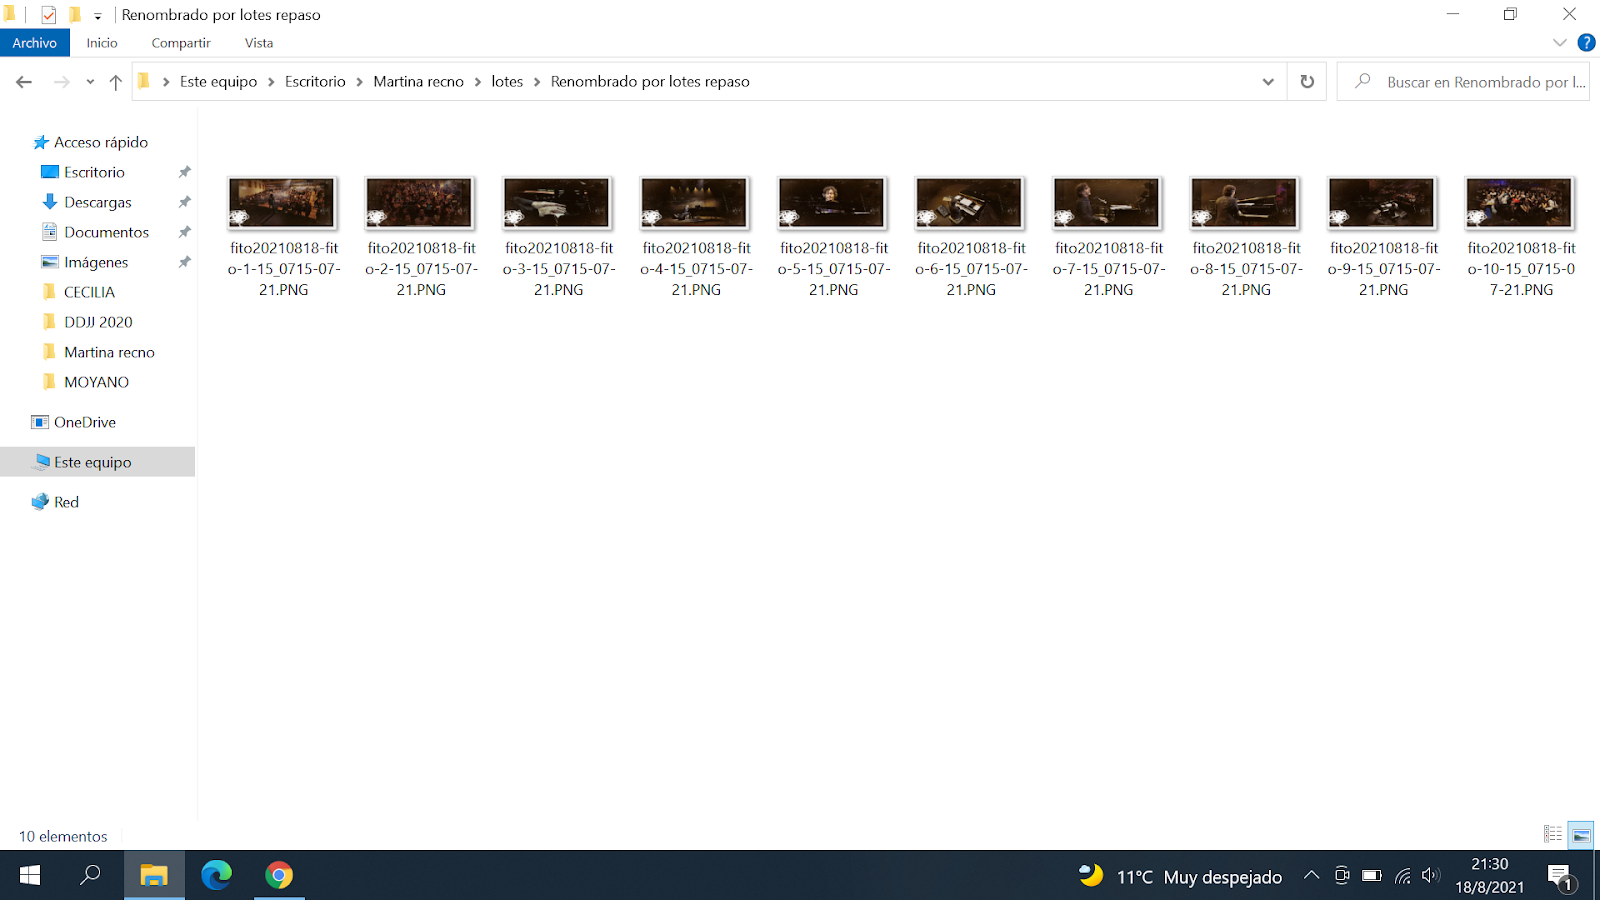Screen dimensions: 1600x900
Task: Click 'lotes' in address breadcrumb
Action: tap(507, 82)
